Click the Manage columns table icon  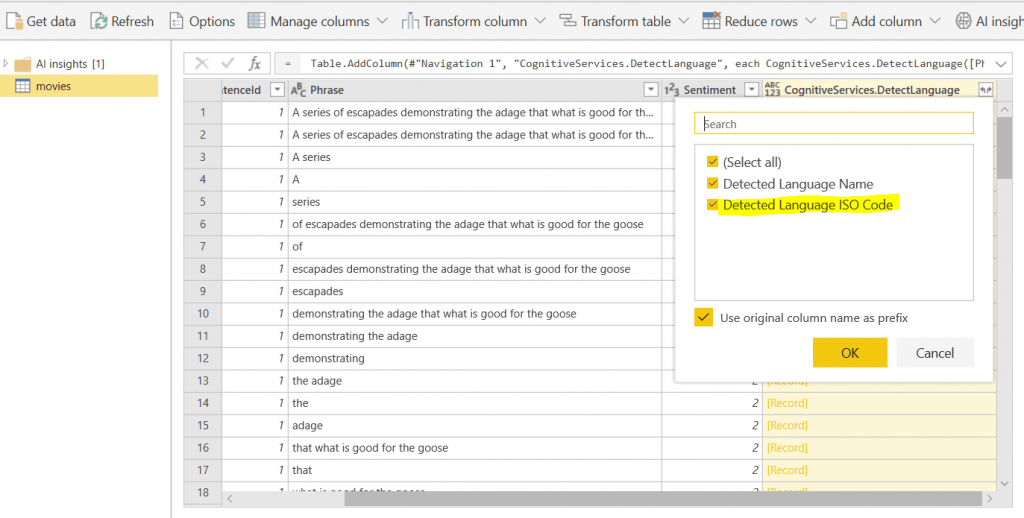point(257,20)
